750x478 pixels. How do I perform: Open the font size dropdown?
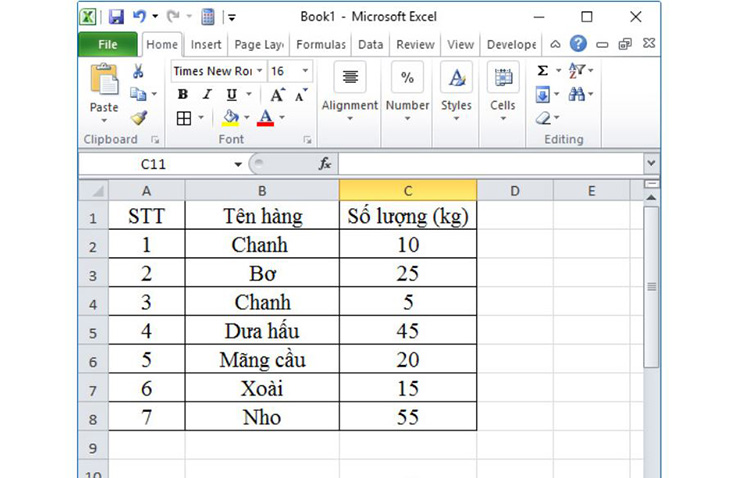point(305,71)
